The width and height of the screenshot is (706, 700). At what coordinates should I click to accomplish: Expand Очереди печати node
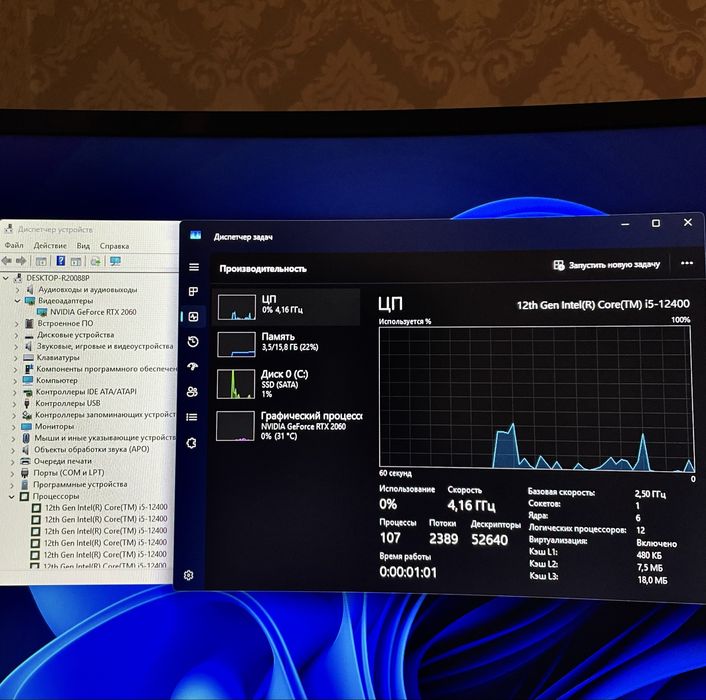13,462
